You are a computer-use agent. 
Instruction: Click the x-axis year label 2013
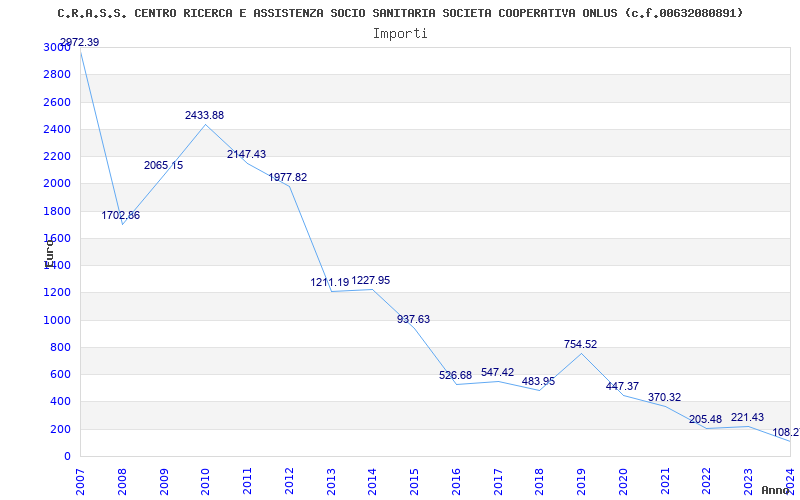[x=331, y=482]
